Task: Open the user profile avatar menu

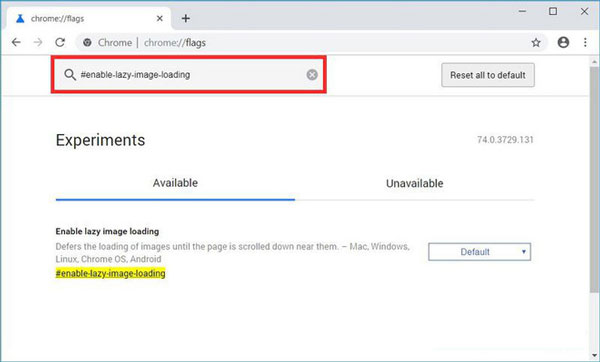Action: (563, 42)
